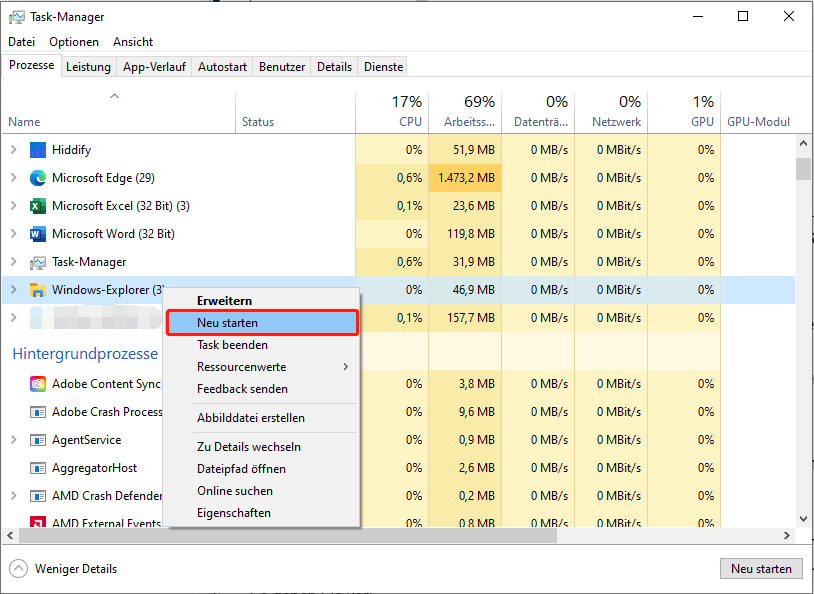The image size is (814, 594).
Task: Click the Adobe Content Sync icon
Action: click(x=38, y=383)
